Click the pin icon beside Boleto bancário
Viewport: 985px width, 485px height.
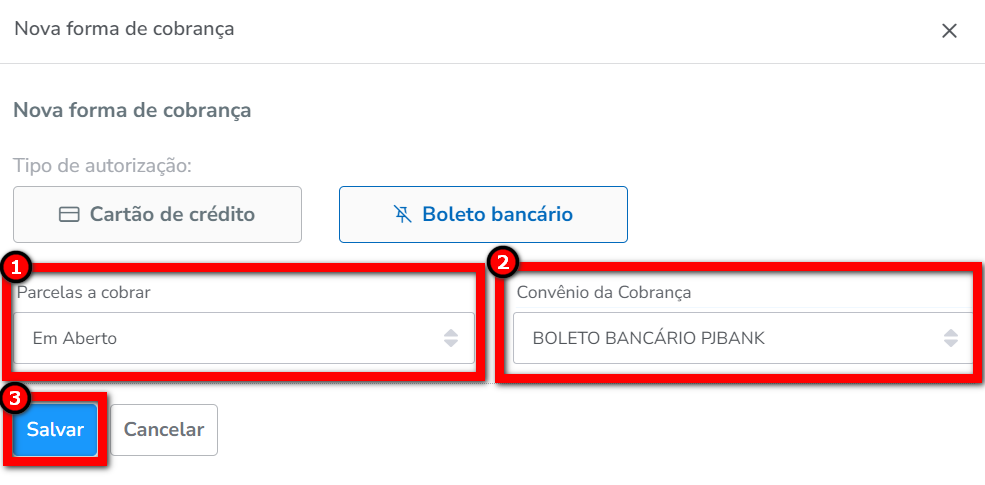coord(403,214)
